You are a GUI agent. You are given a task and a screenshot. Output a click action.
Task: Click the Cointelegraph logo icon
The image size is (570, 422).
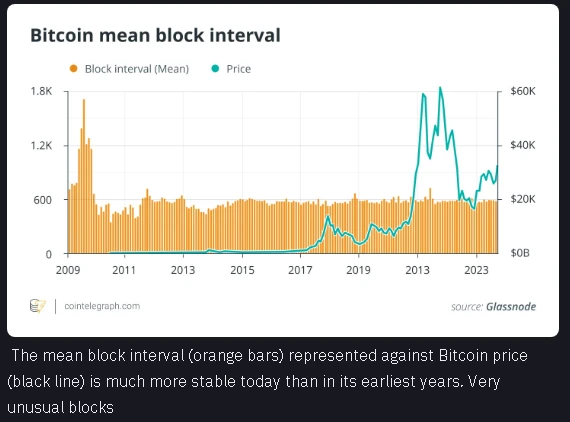[38, 306]
